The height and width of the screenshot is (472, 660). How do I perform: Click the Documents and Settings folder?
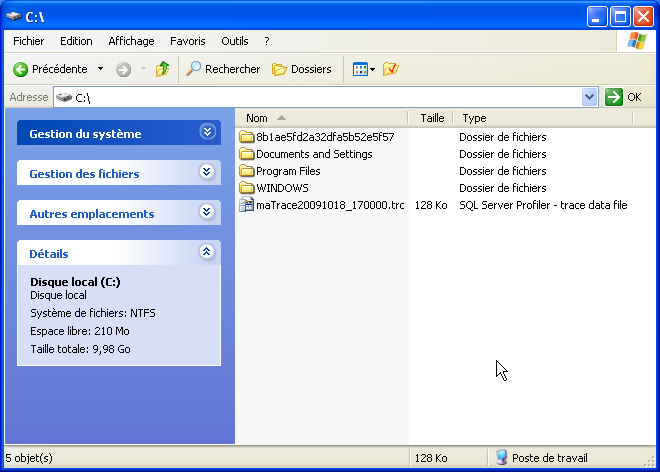[x=313, y=154]
